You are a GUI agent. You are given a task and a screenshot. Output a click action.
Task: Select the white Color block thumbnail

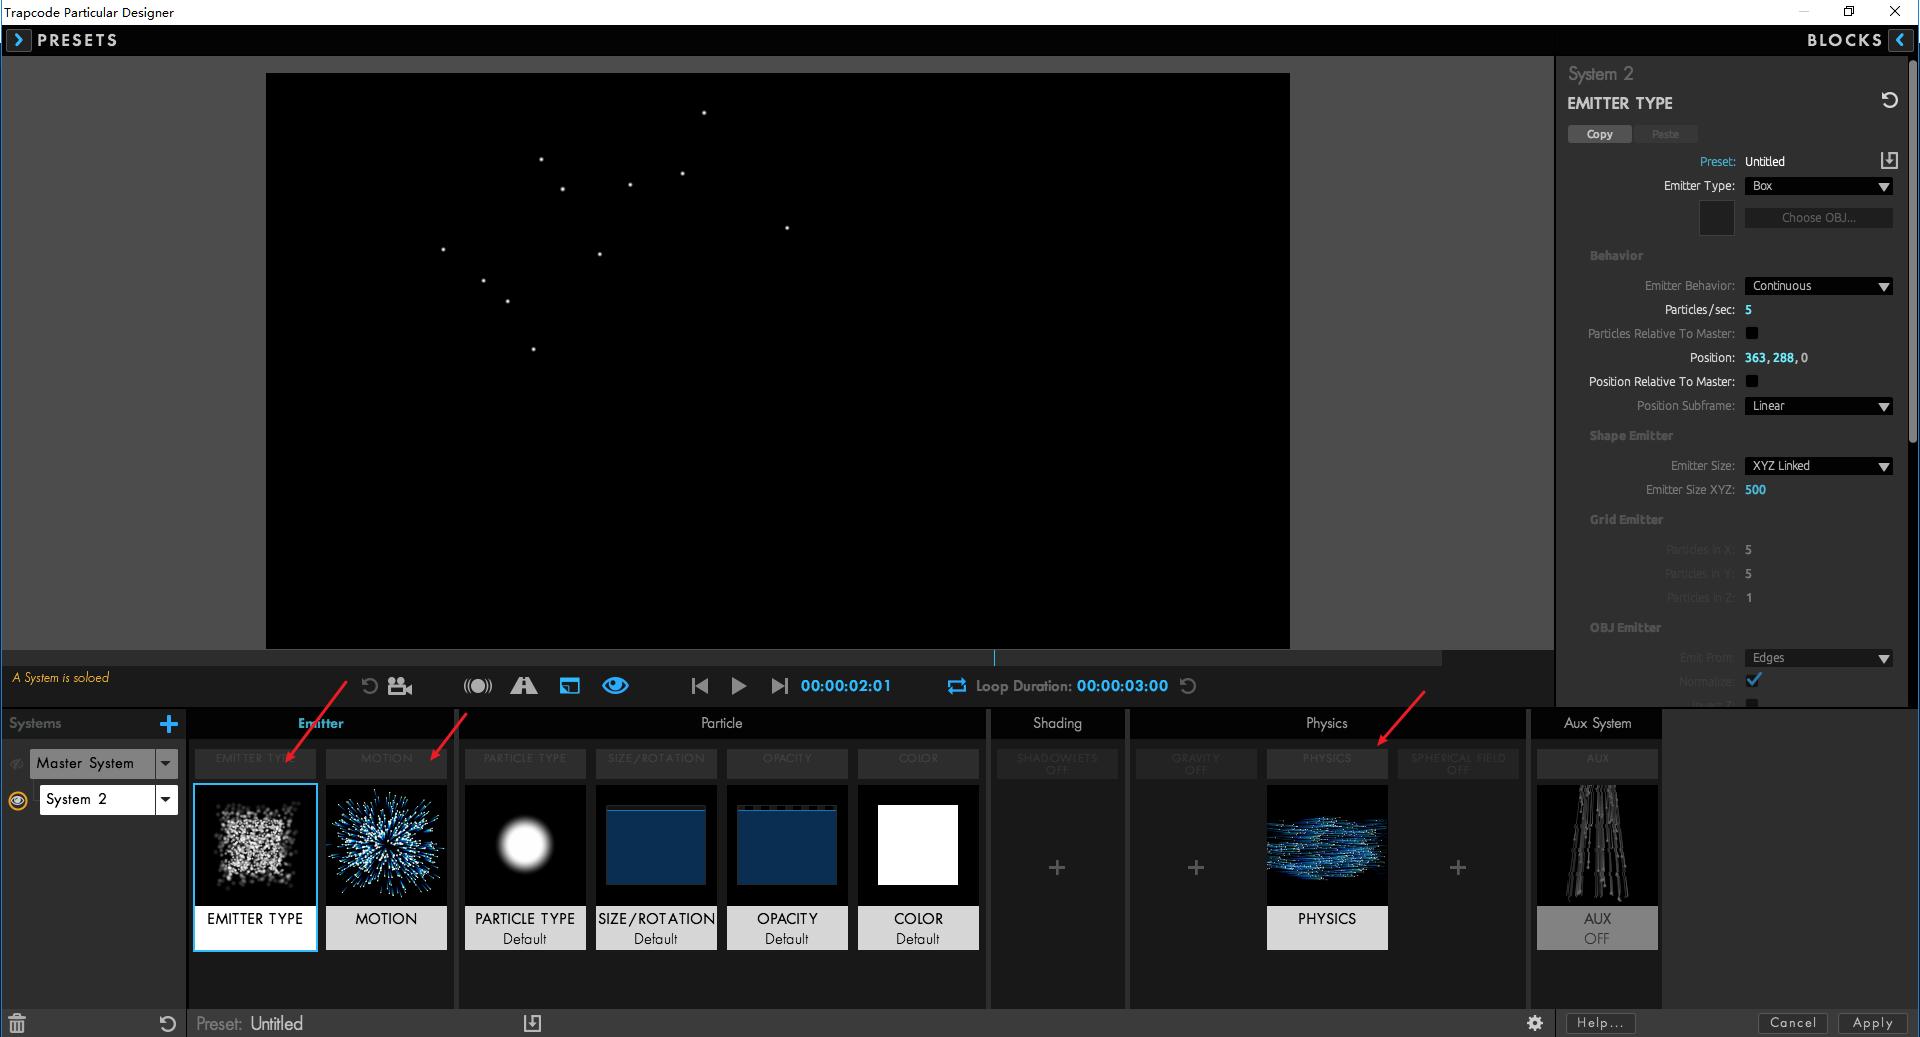tap(918, 845)
